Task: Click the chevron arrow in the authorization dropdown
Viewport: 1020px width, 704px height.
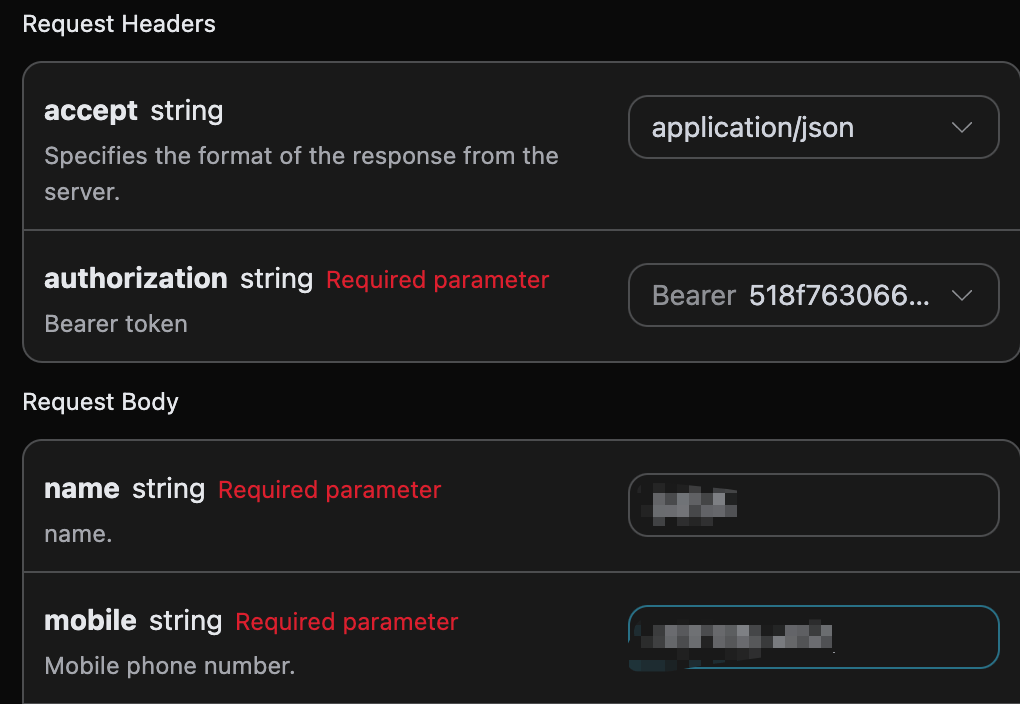Action: coord(962,296)
